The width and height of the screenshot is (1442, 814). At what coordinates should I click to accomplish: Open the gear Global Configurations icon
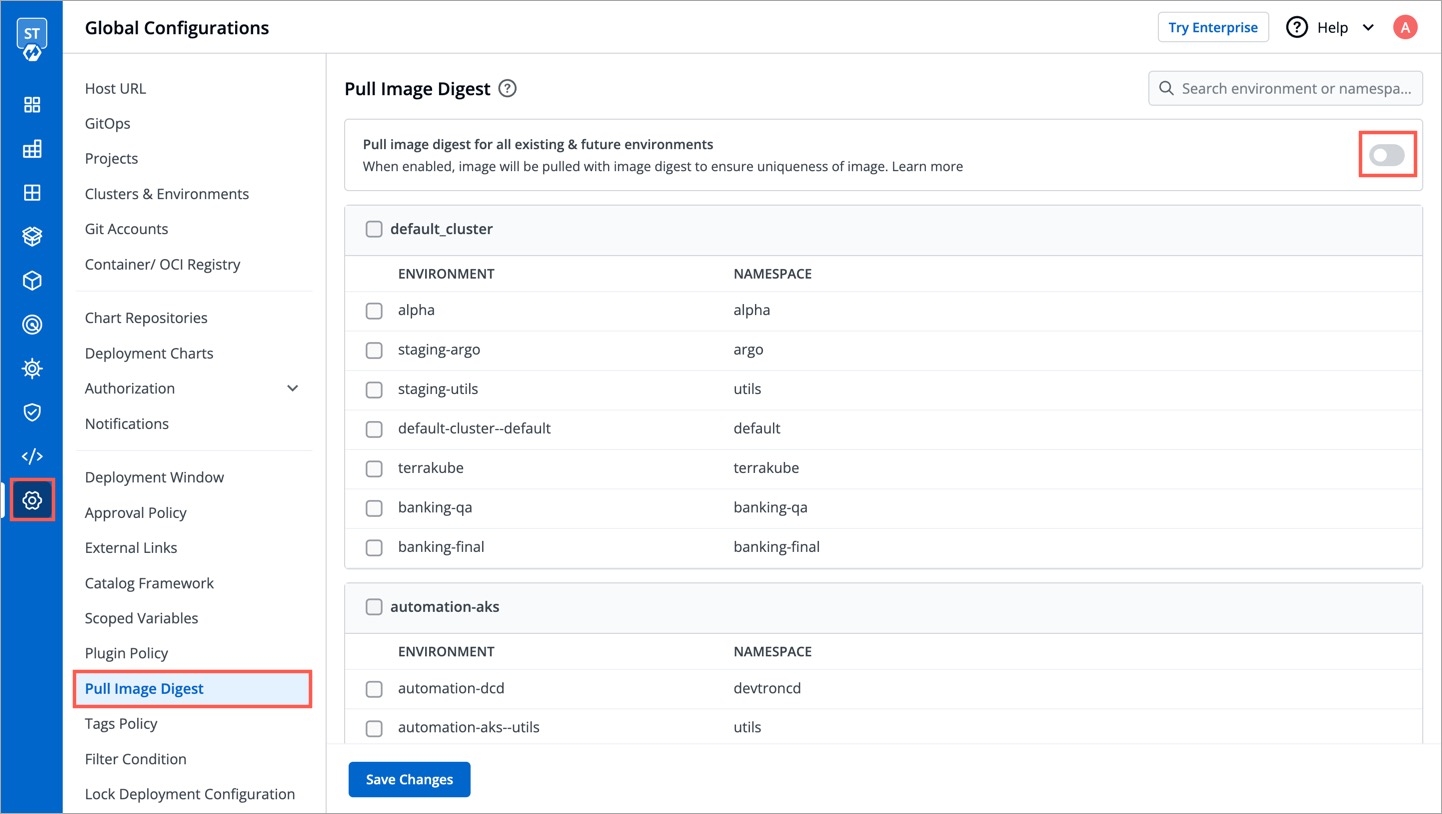(32, 500)
